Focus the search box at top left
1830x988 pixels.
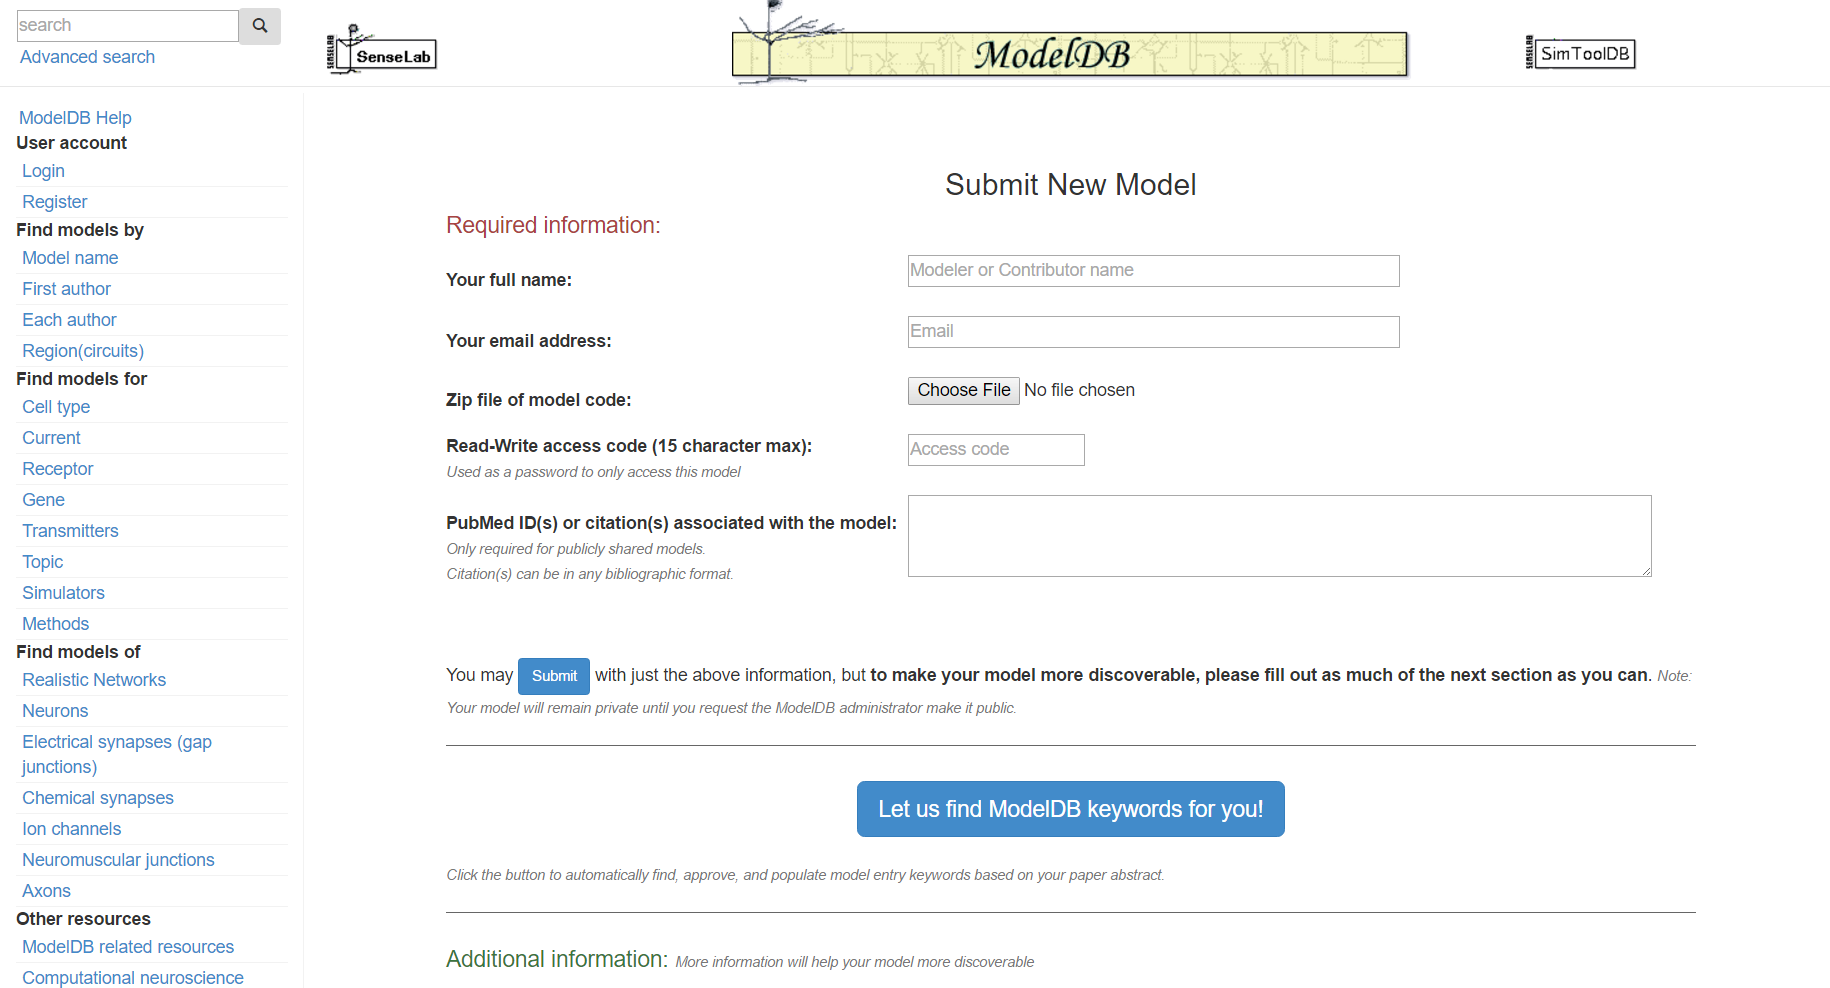coord(127,26)
